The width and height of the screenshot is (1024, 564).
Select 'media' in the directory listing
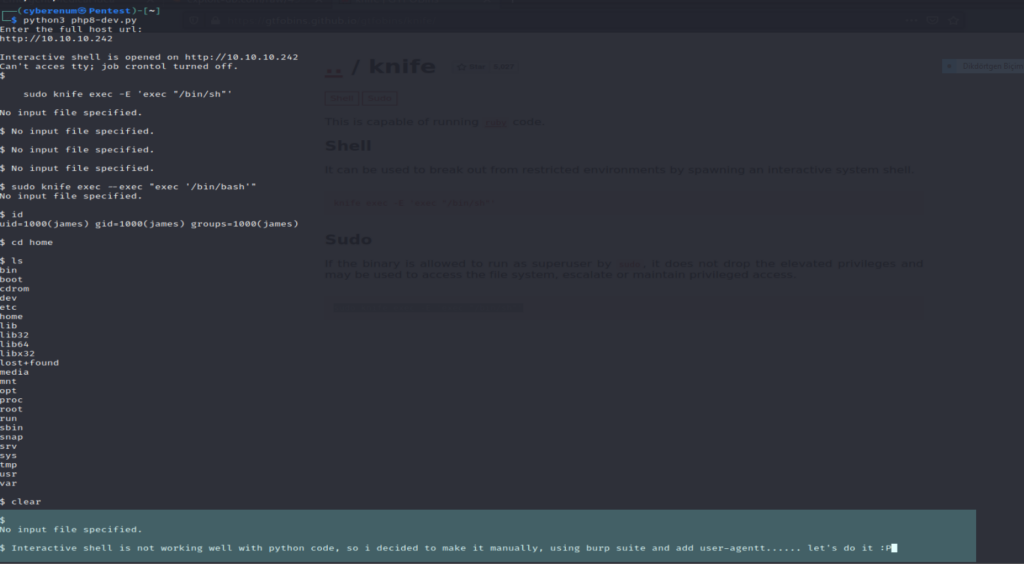click(x=14, y=372)
